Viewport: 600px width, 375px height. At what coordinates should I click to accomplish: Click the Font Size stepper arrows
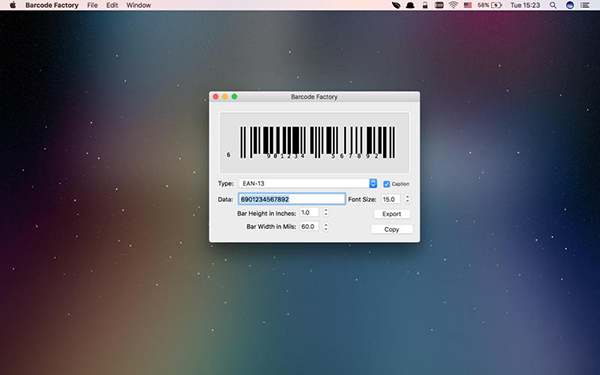(407, 199)
